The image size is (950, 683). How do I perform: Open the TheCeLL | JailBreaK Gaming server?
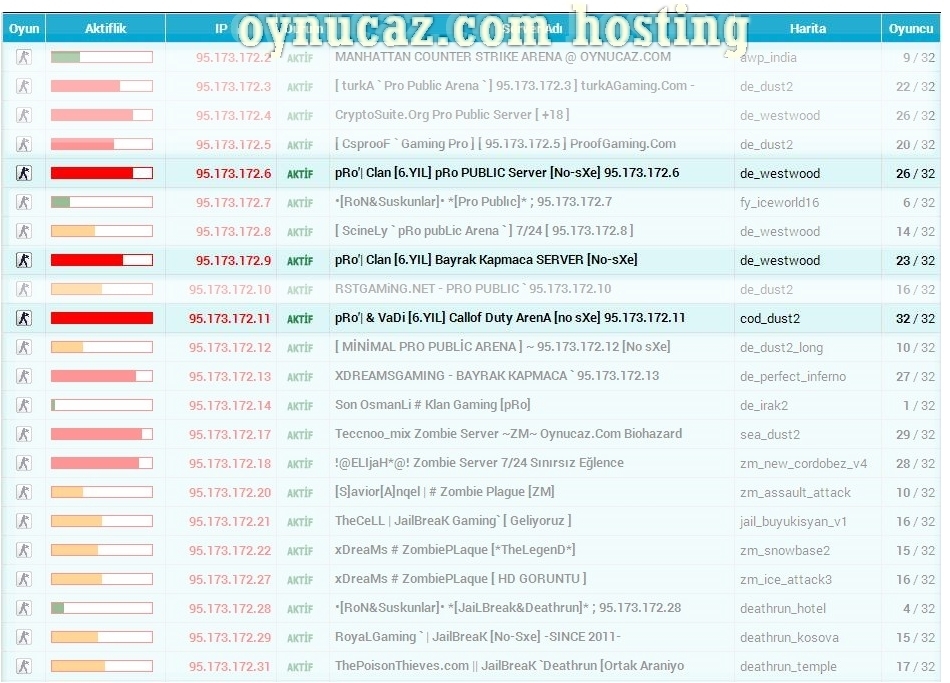tap(453, 521)
